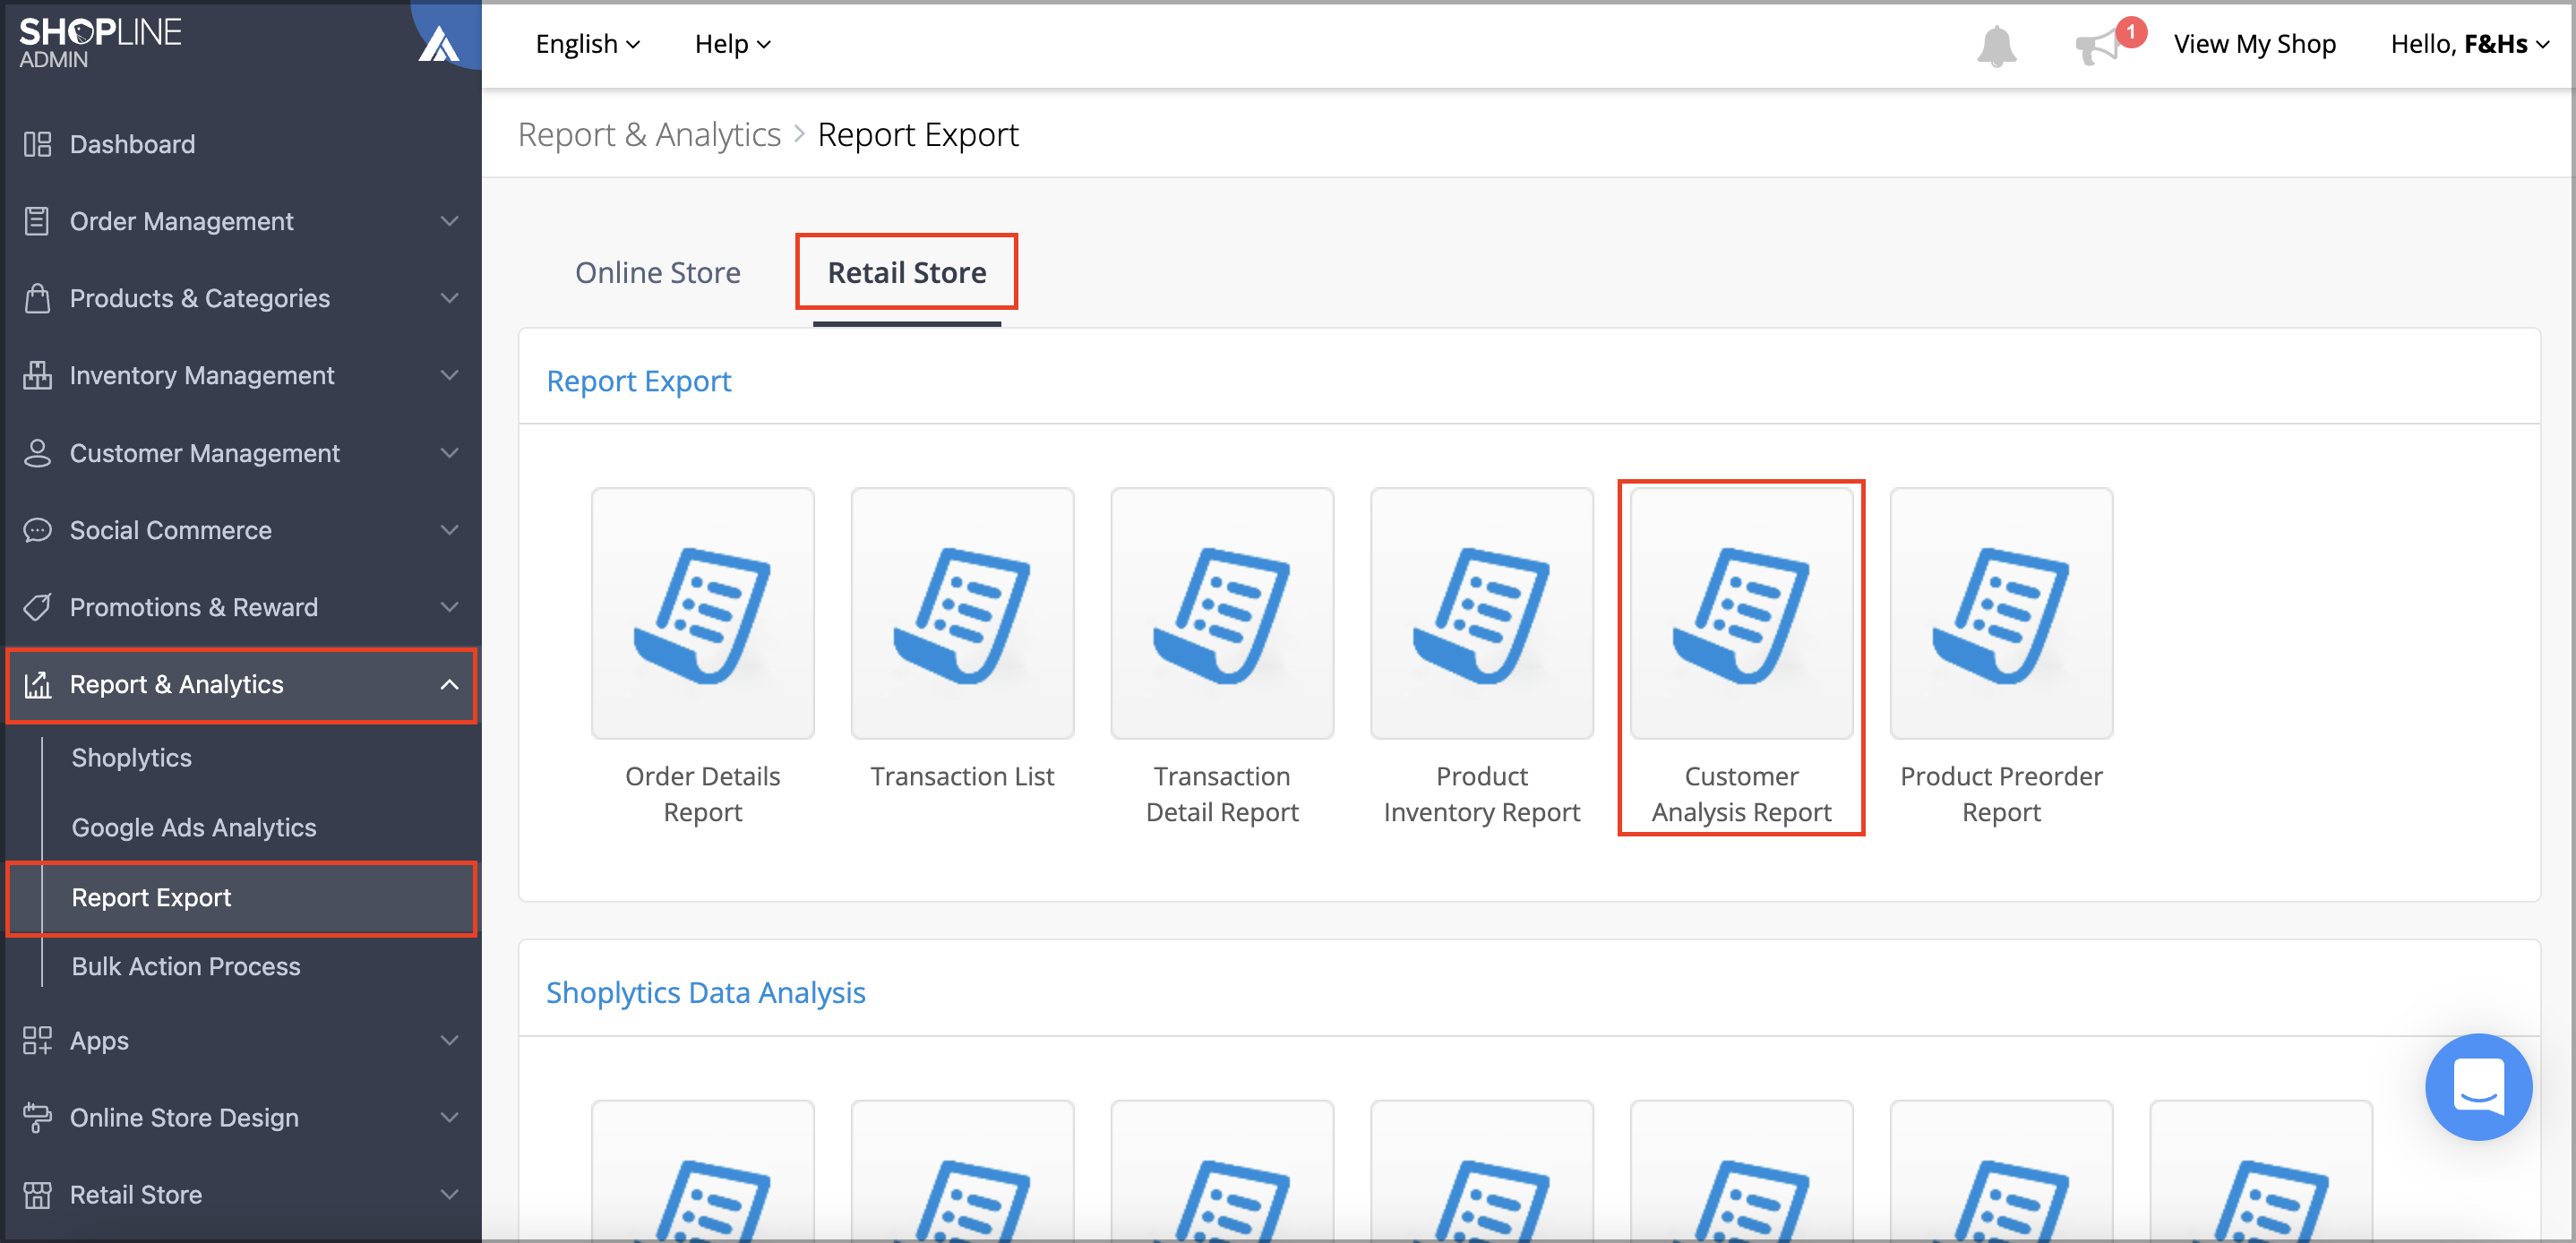This screenshot has height=1243, width=2576.
Task: Expand the Retail Store sidebar chevron
Action: pyautogui.click(x=450, y=1194)
